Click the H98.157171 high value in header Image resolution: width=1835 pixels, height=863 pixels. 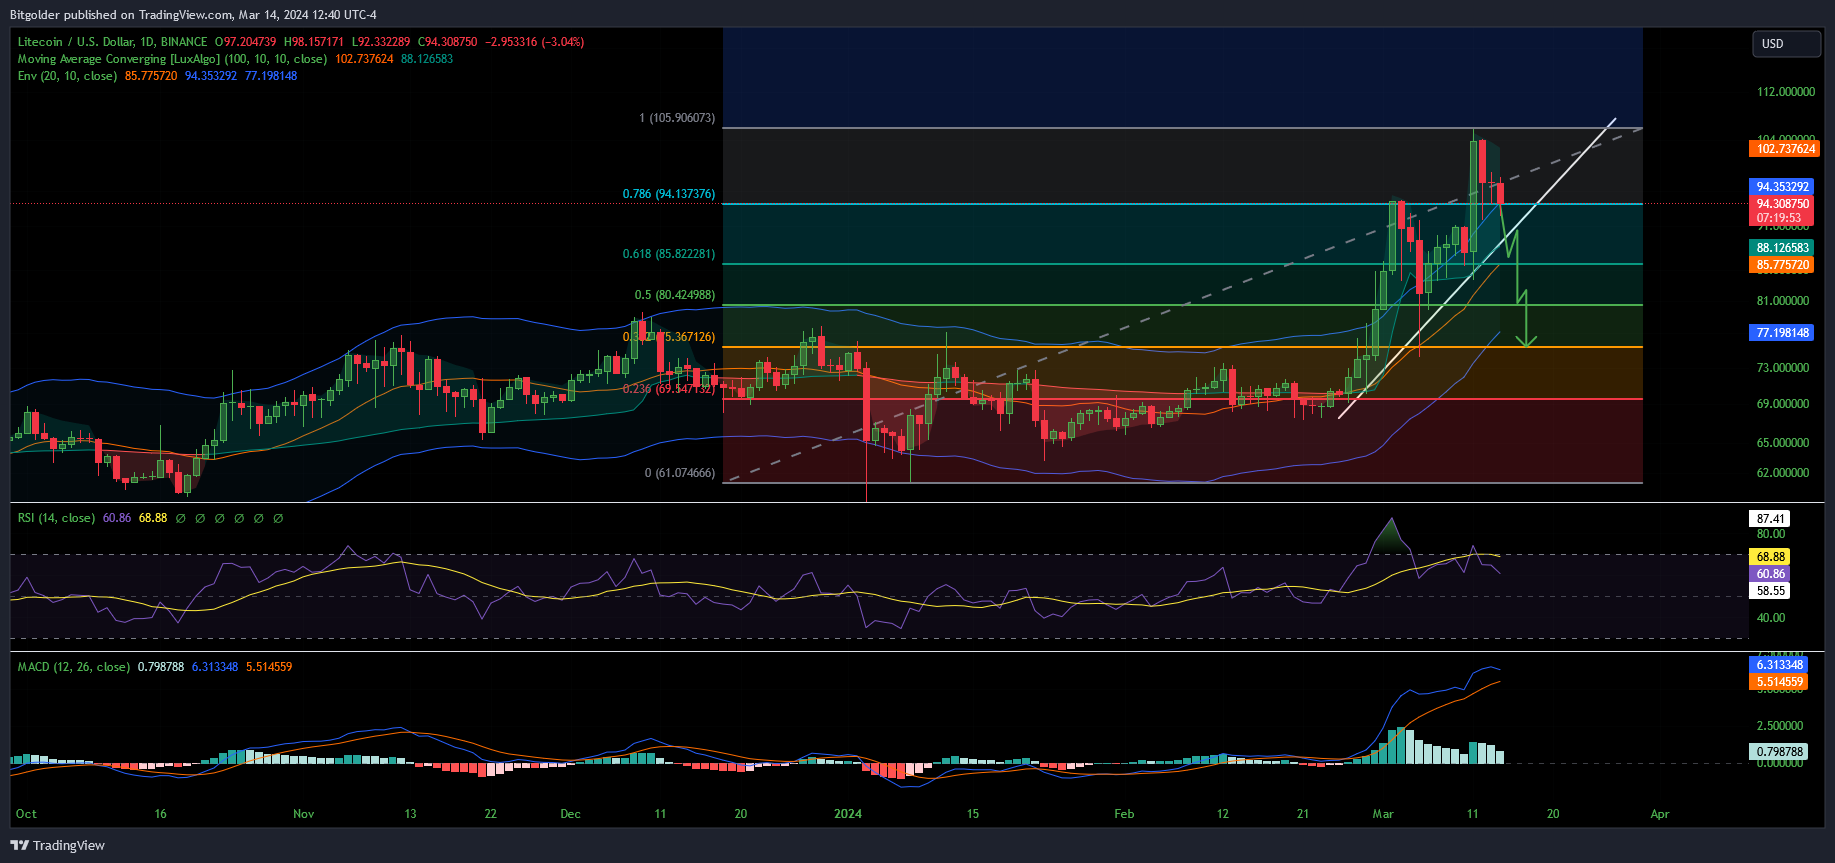click(x=314, y=42)
